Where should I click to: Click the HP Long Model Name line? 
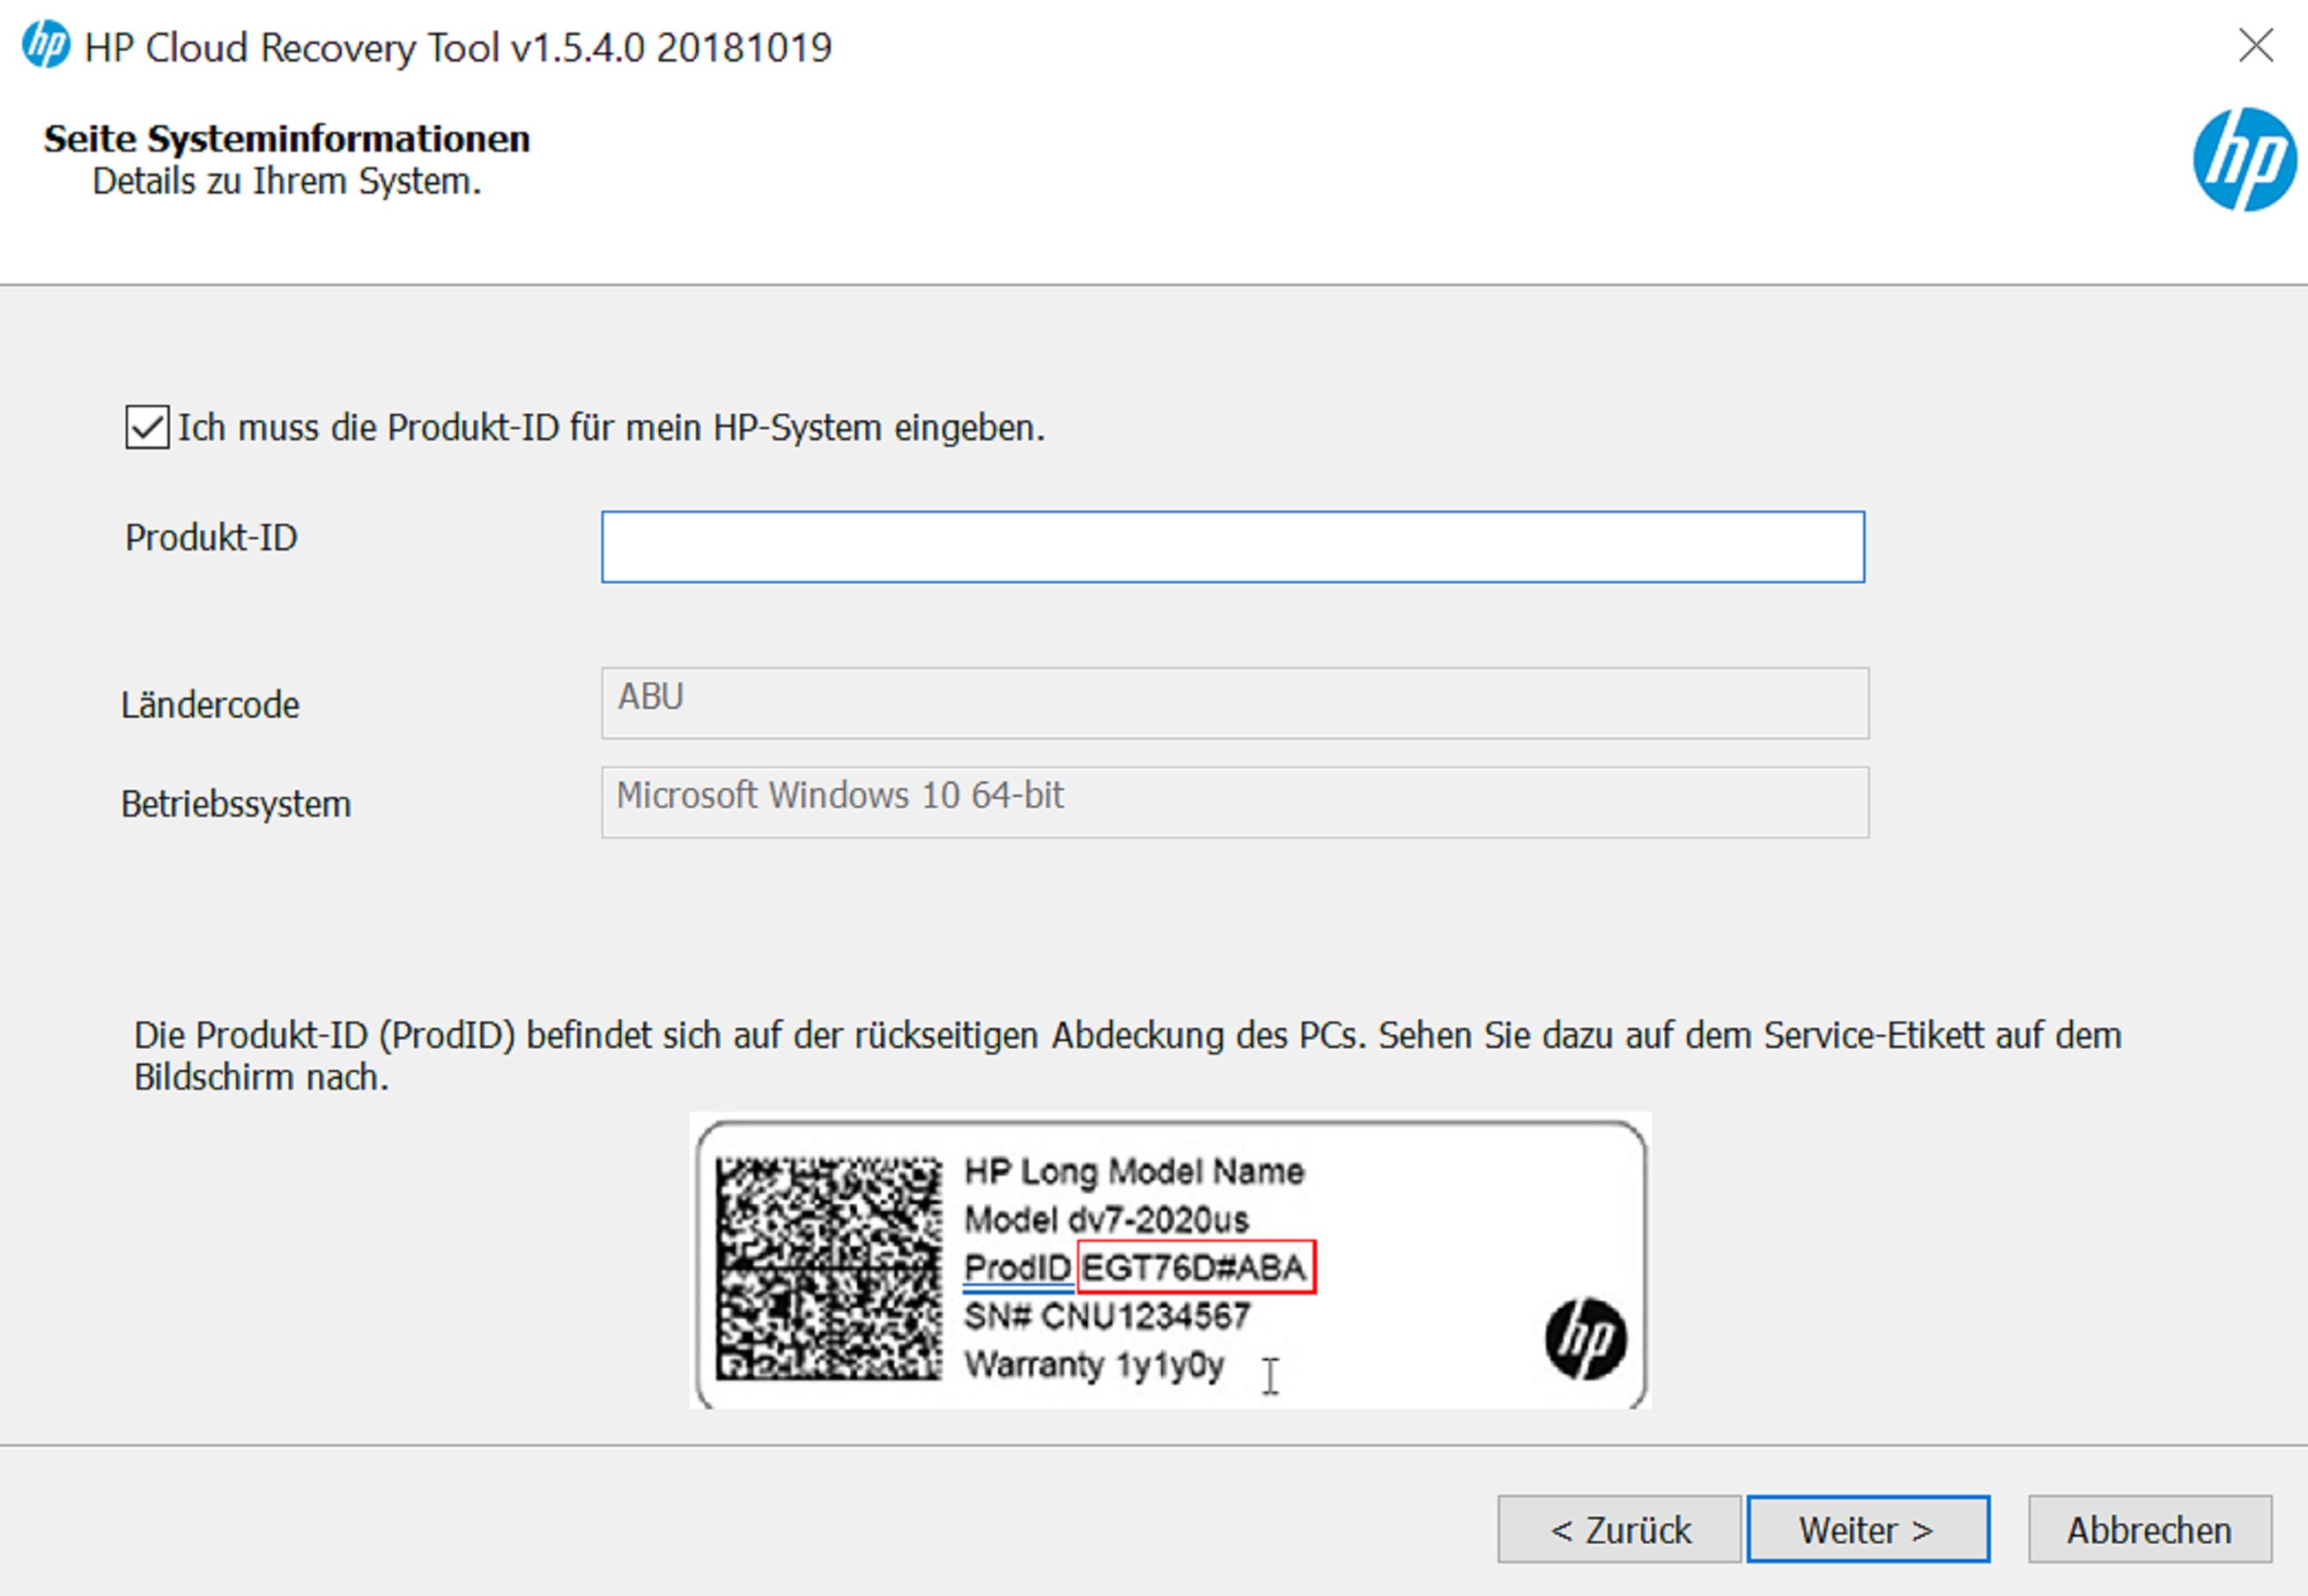click(1134, 1171)
